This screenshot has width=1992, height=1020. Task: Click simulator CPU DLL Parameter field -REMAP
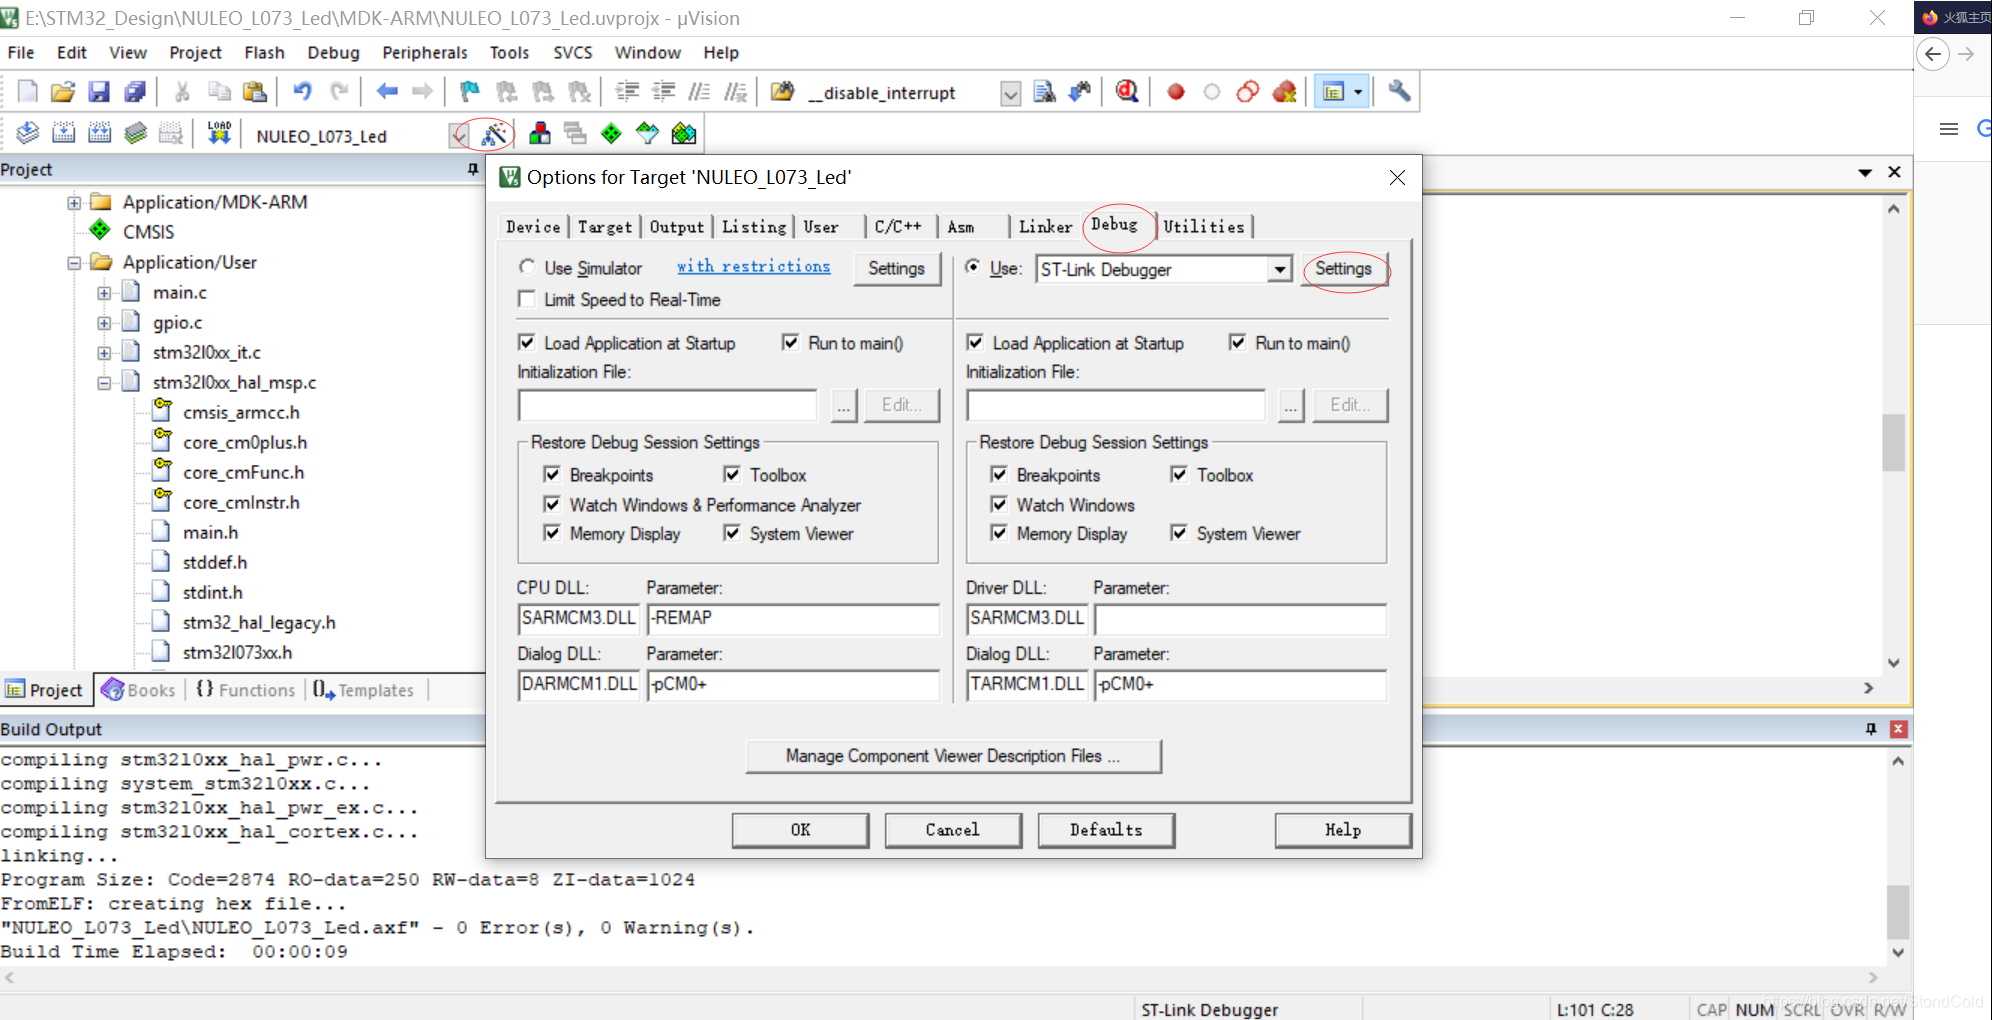(x=793, y=619)
